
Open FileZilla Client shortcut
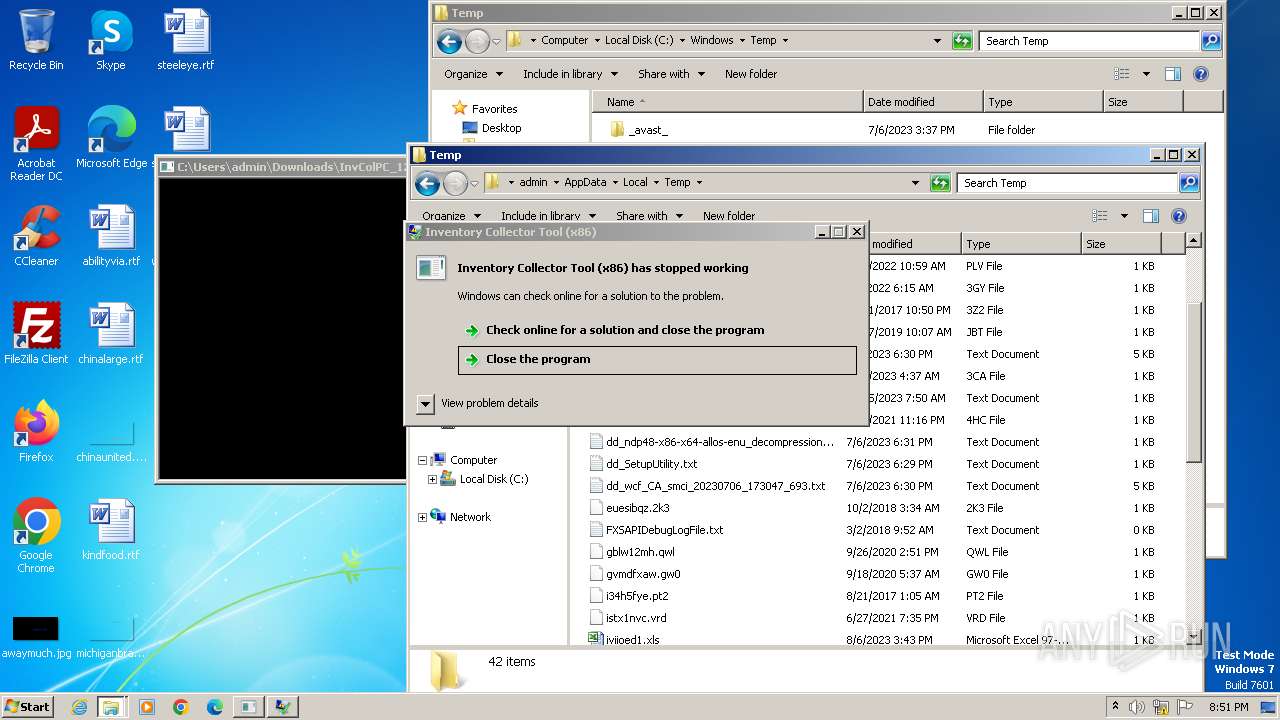(x=36, y=334)
